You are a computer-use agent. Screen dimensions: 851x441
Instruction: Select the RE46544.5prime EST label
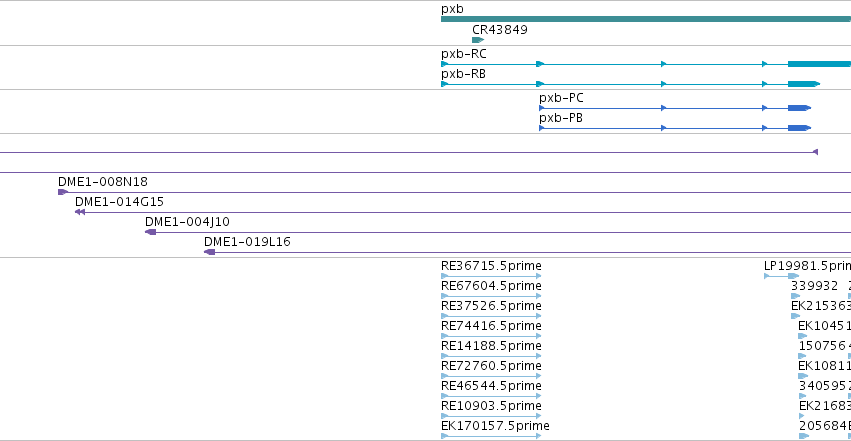click(x=491, y=386)
